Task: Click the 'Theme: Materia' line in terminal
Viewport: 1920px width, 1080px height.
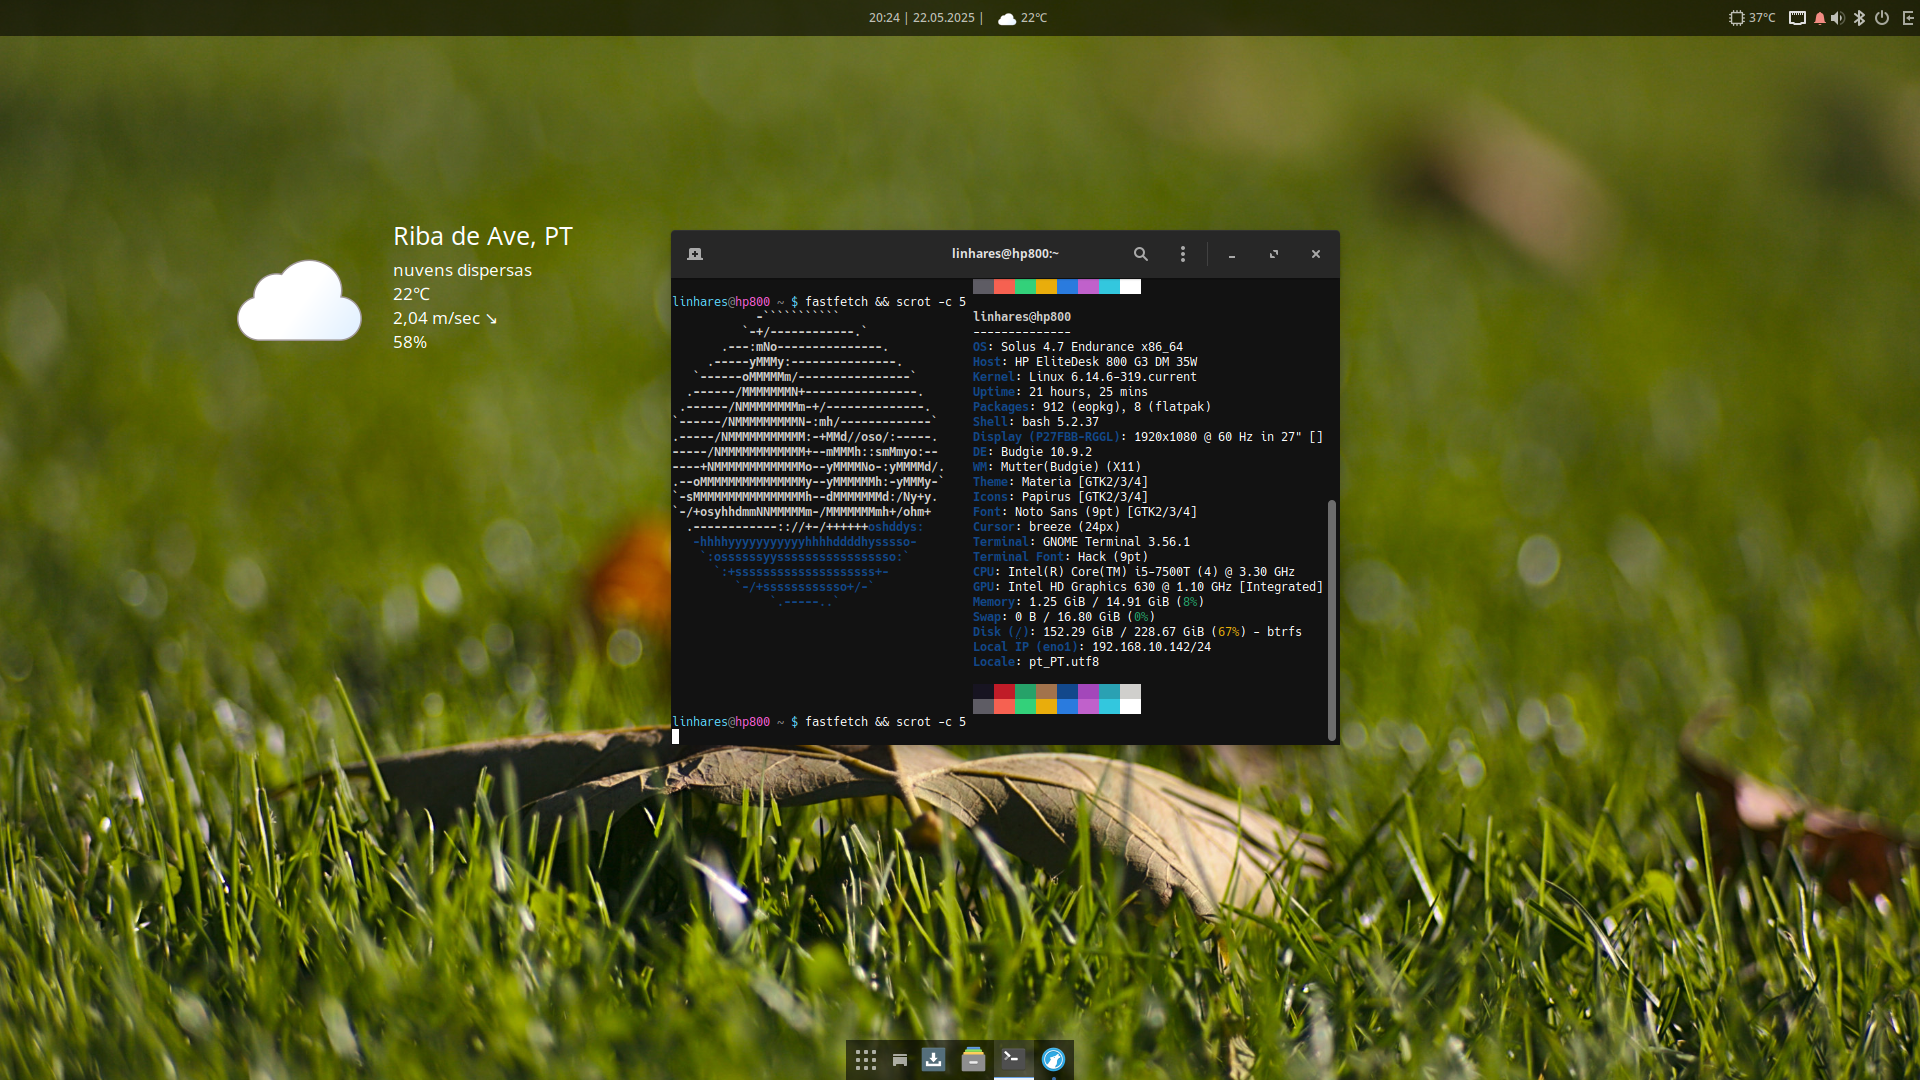Action: [1060, 482]
